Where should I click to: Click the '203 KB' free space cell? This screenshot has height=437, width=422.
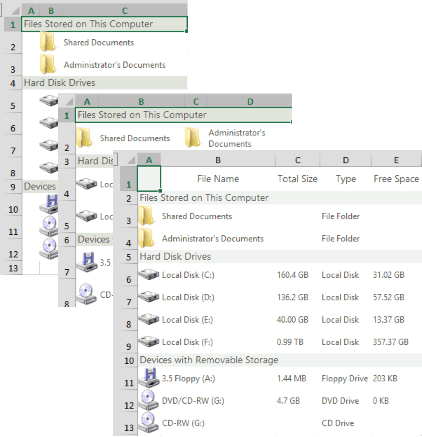click(x=385, y=378)
